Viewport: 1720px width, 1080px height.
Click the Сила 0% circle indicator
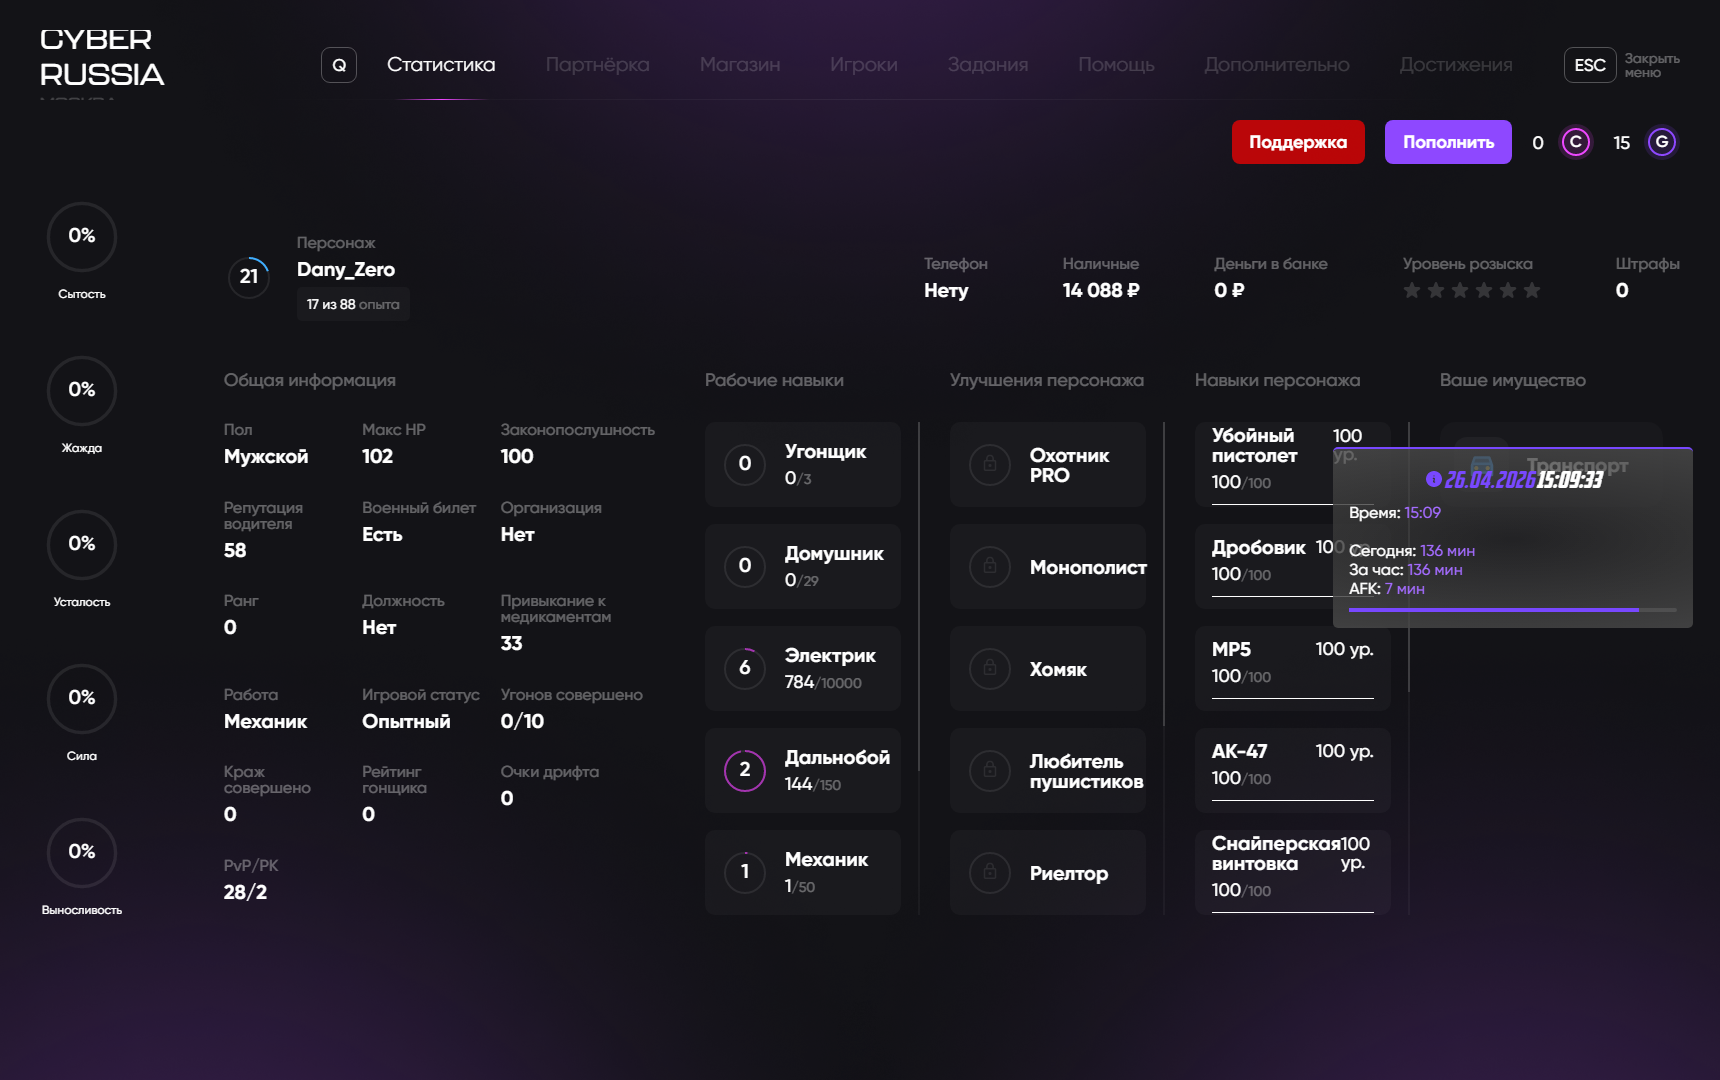click(82, 699)
